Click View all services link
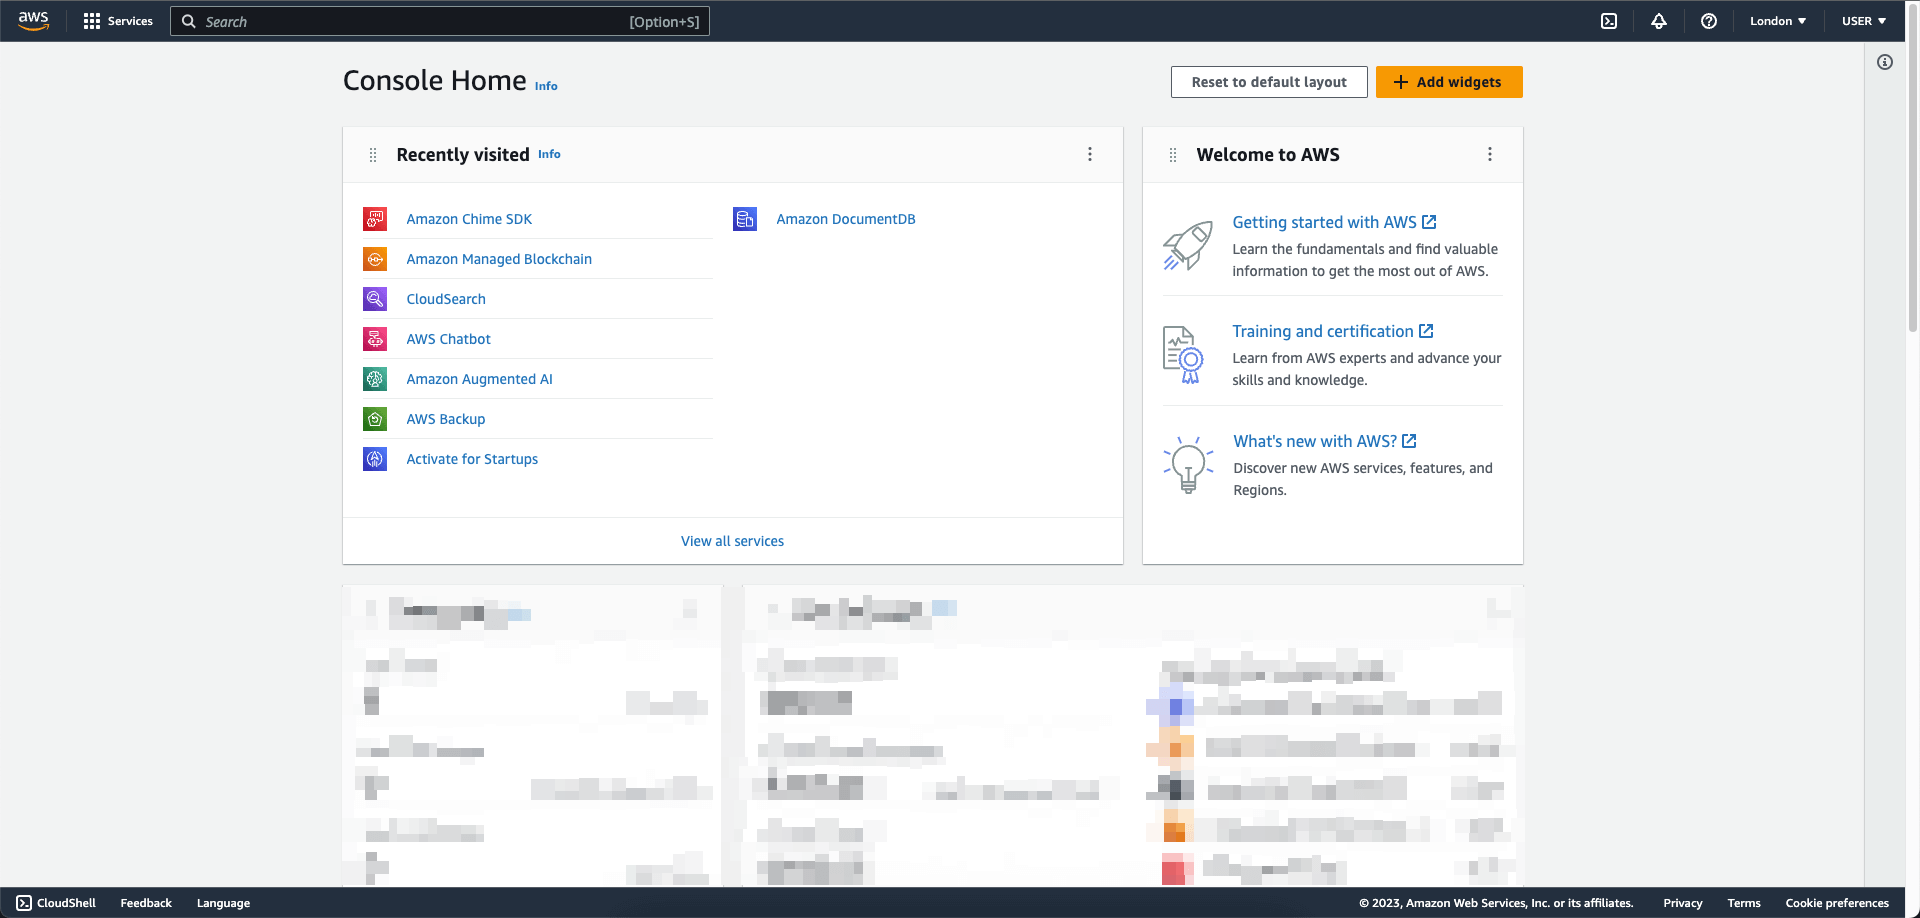 coord(733,541)
